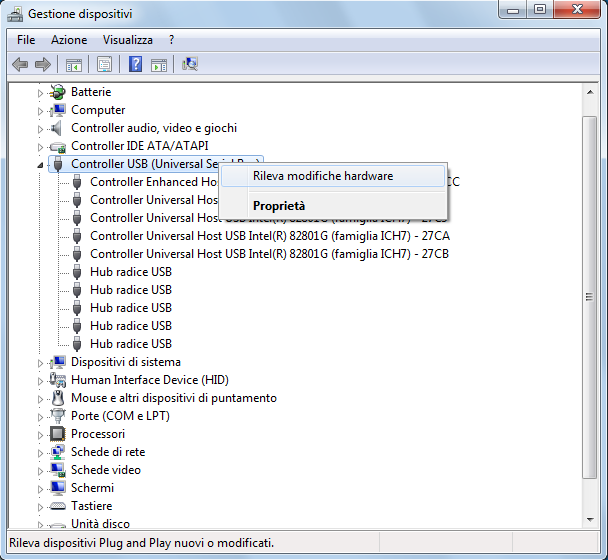The height and width of the screenshot is (560, 608).
Task: Open the Visualizza menu
Action: coord(128,40)
